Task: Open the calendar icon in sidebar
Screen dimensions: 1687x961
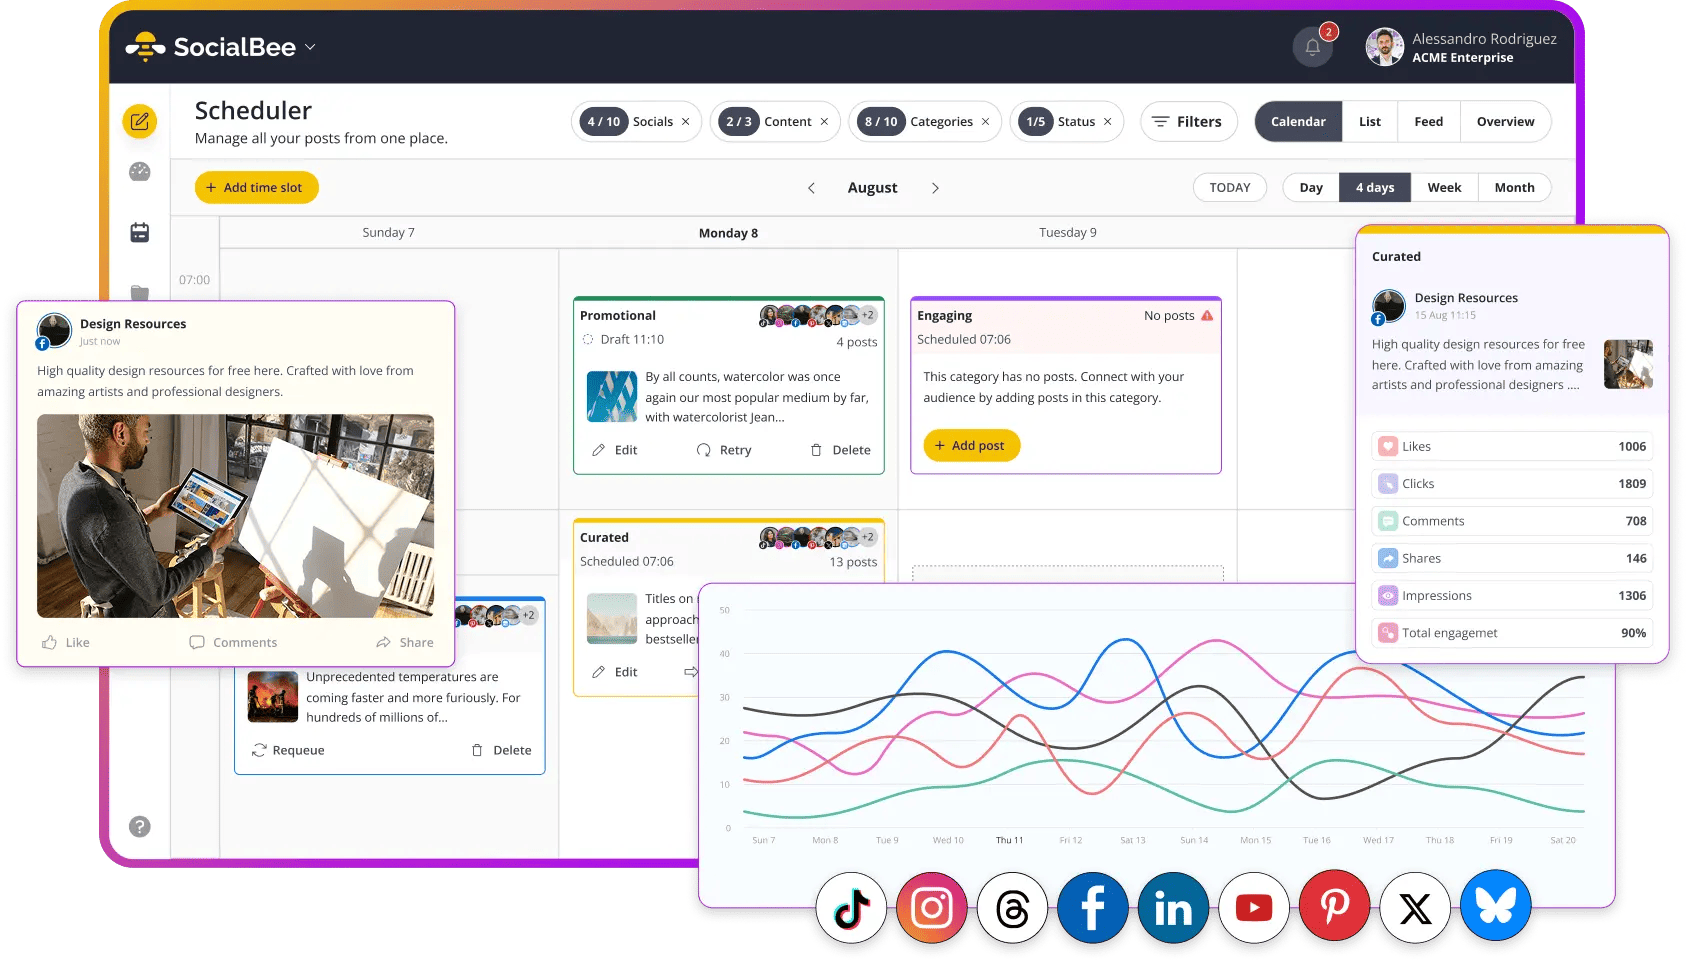Action: click(x=140, y=232)
